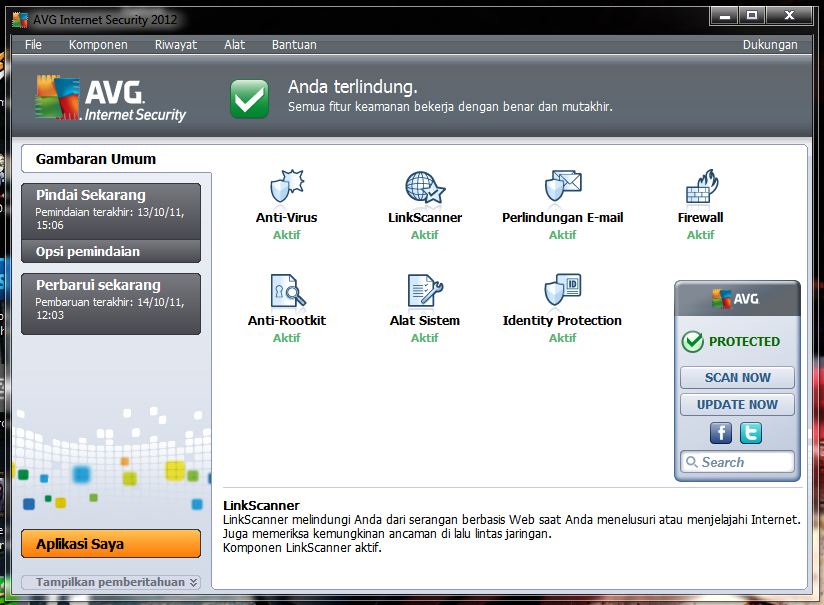Click Aktif status under Perlindungan E-mail
824x605 pixels.
coord(563,234)
